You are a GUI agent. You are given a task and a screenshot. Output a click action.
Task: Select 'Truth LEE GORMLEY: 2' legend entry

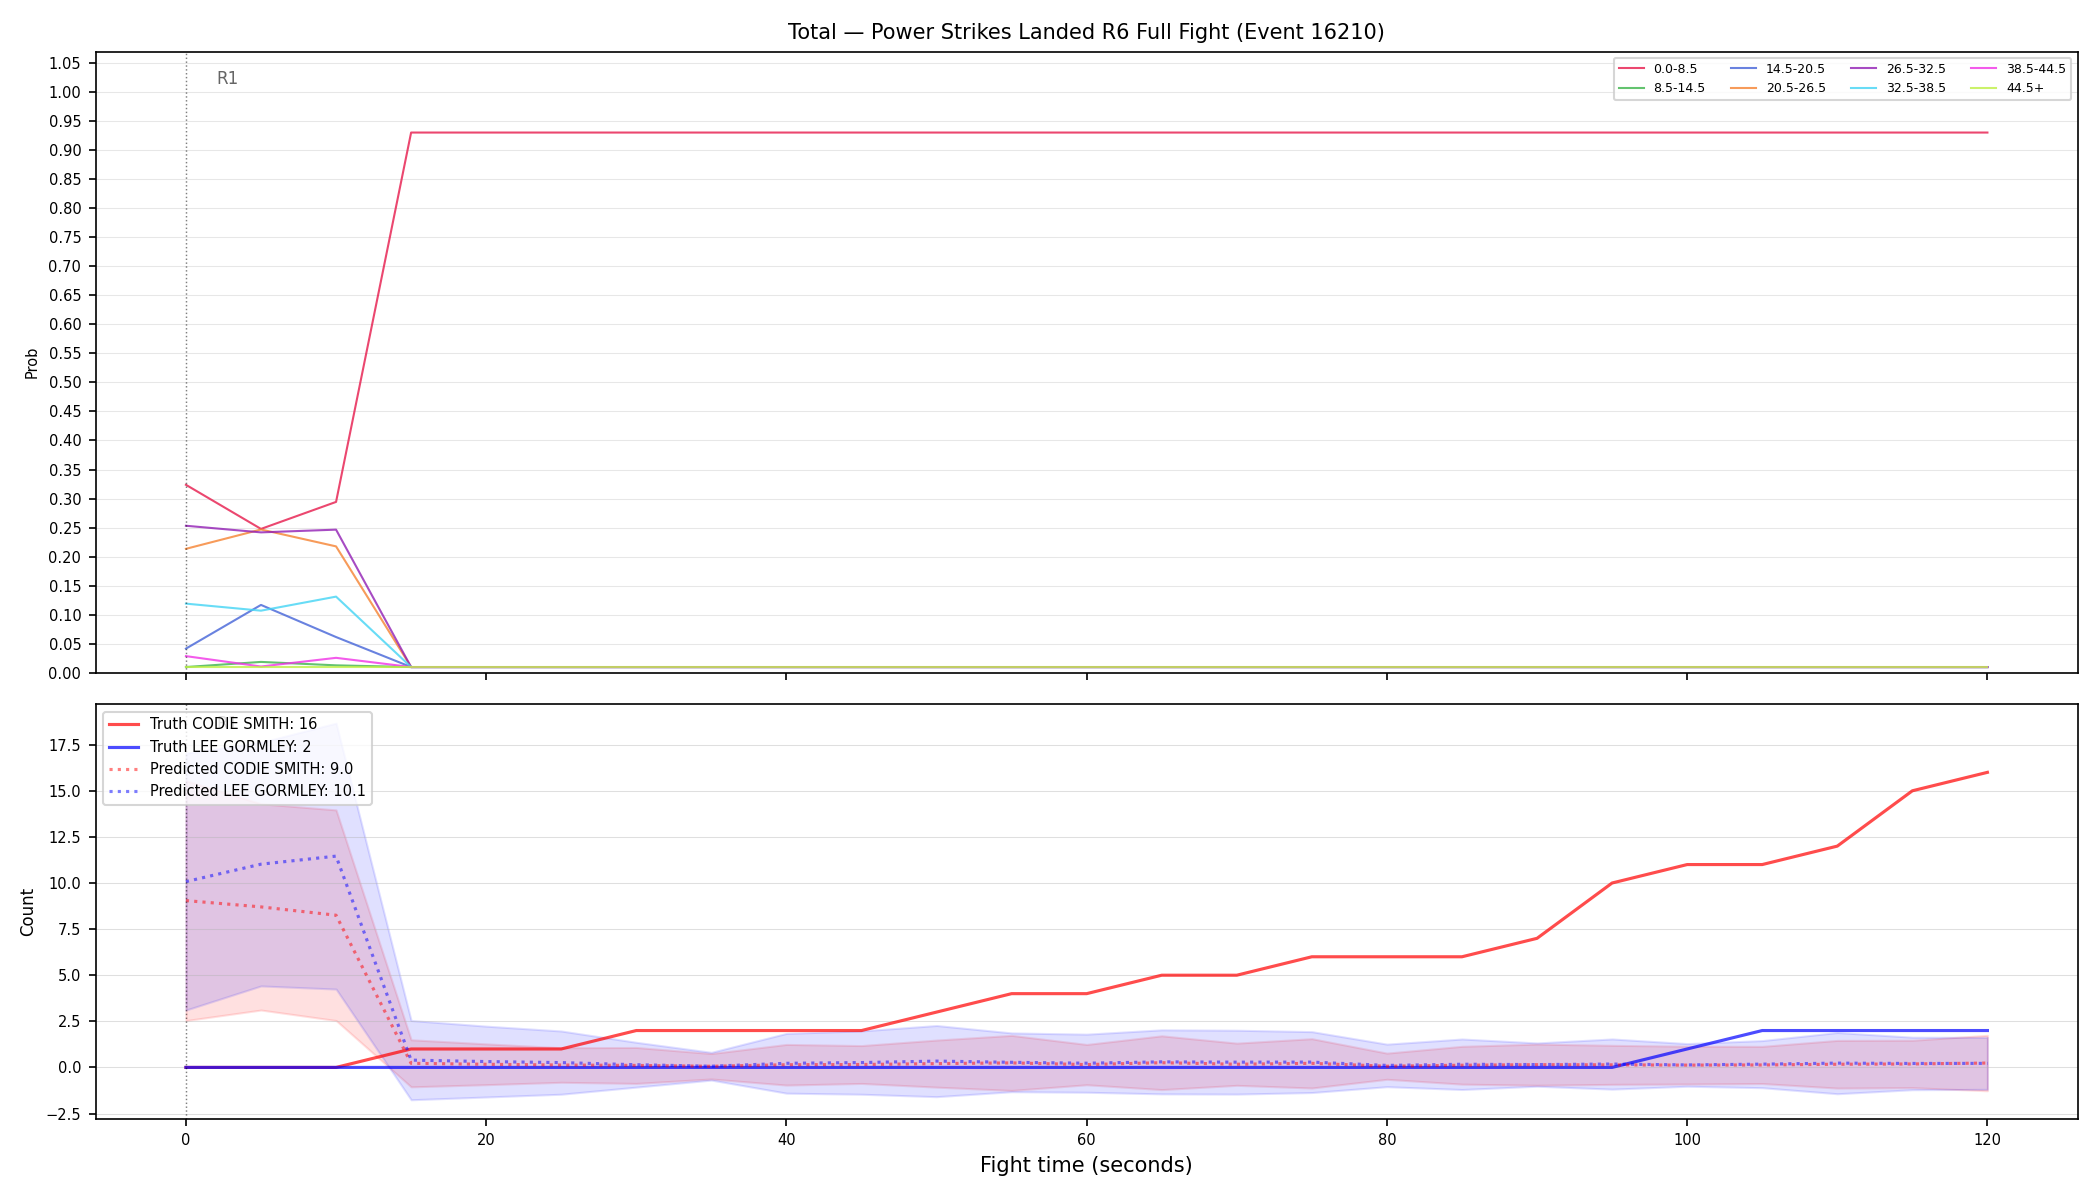[x=230, y=746]
